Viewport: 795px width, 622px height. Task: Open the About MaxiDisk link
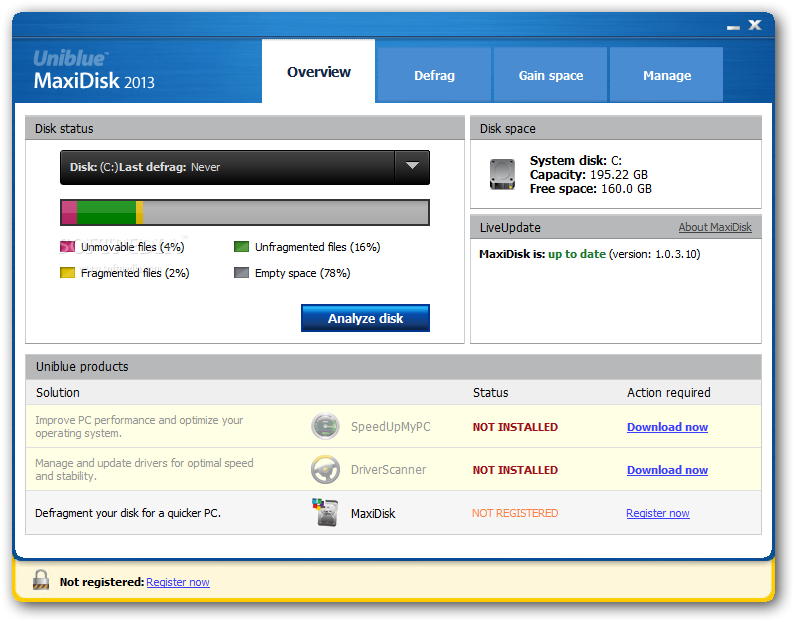tap(714, 228)
